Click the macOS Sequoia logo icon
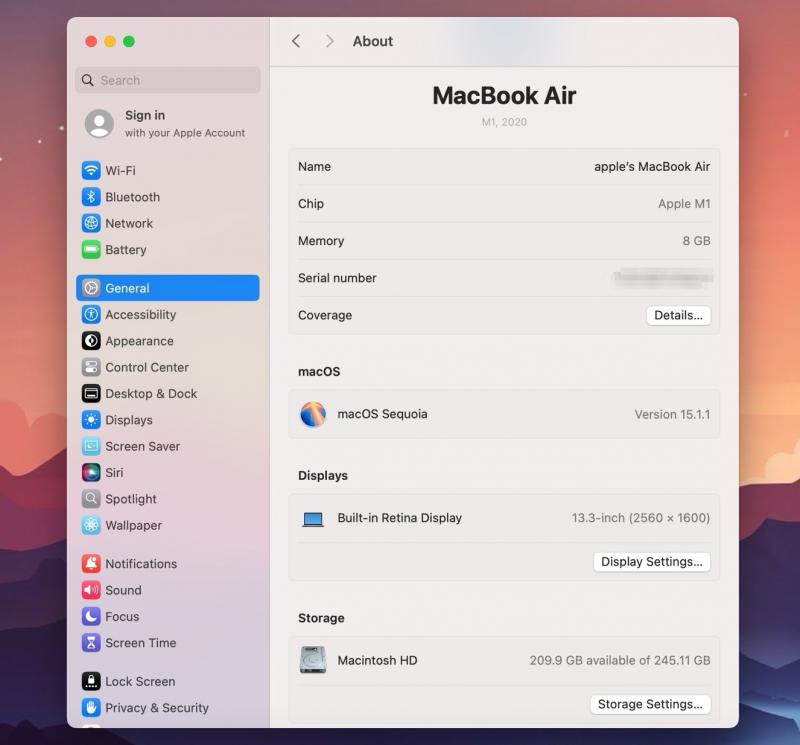 coord(313,414)
